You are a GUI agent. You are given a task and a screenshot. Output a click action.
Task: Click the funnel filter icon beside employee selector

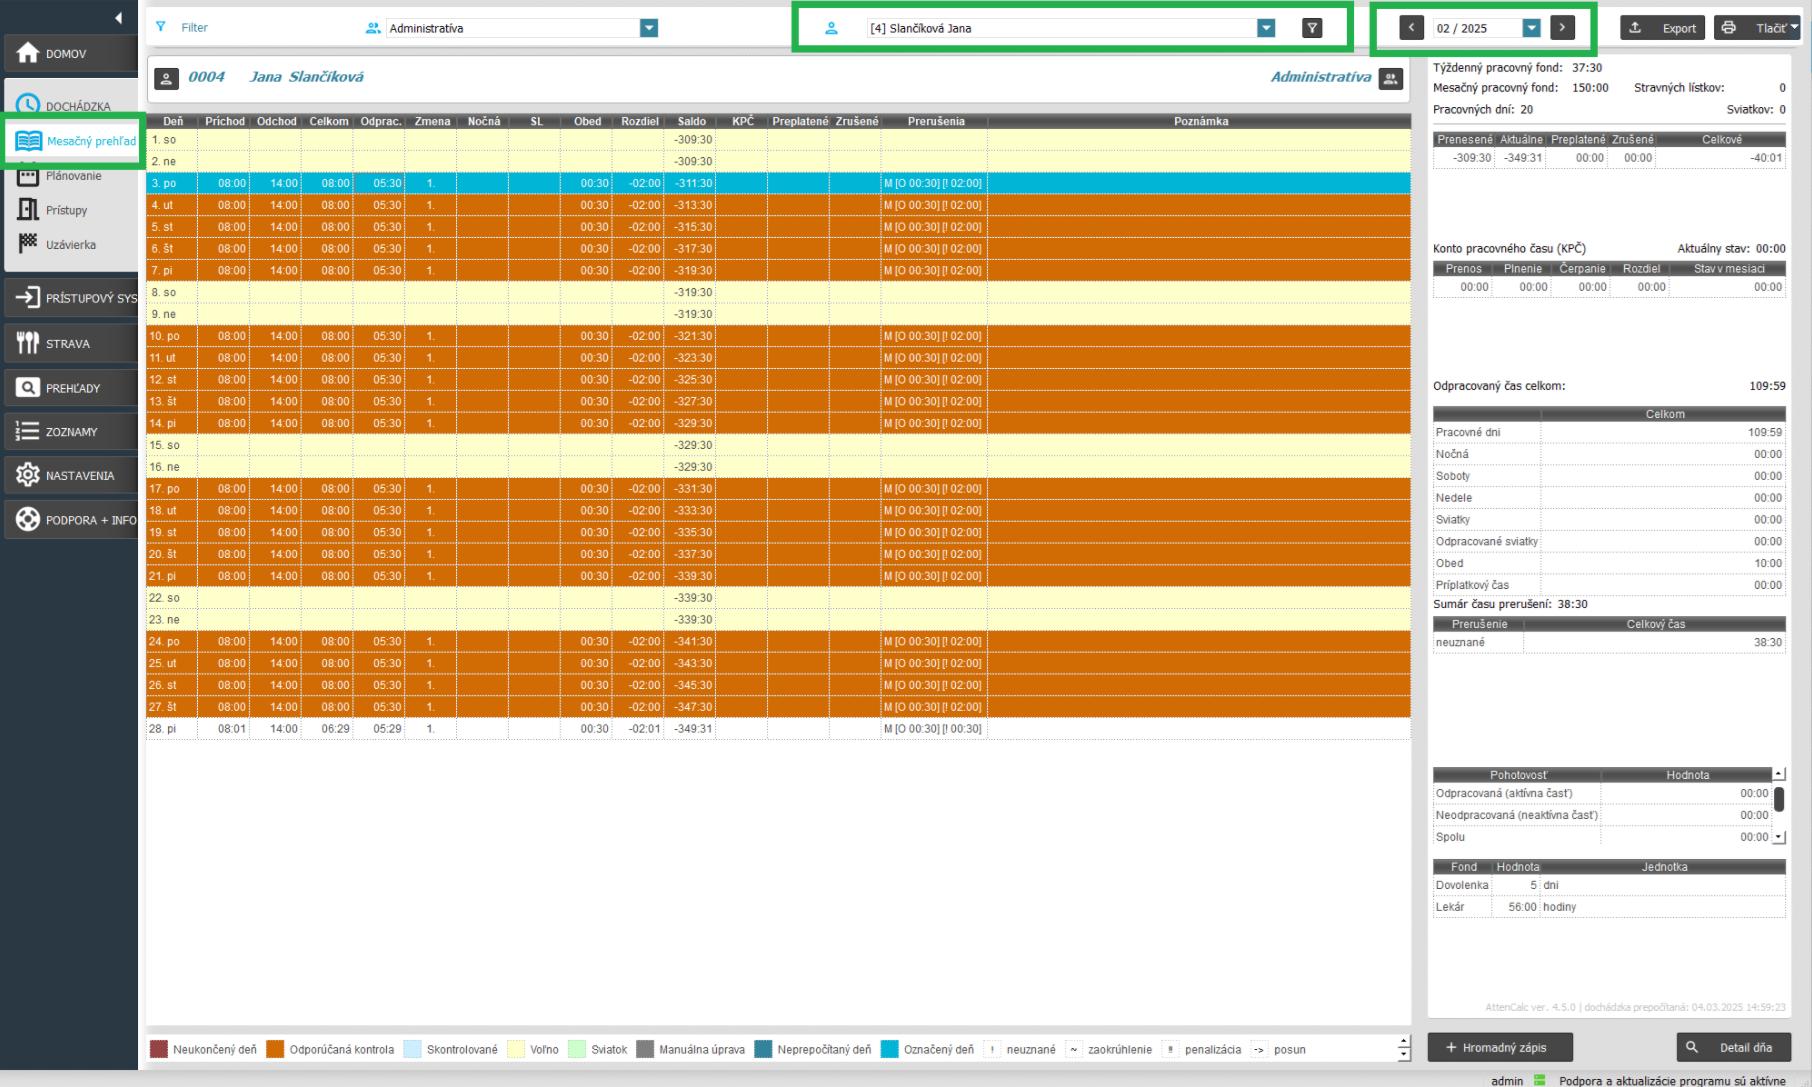coord(1312,28)
